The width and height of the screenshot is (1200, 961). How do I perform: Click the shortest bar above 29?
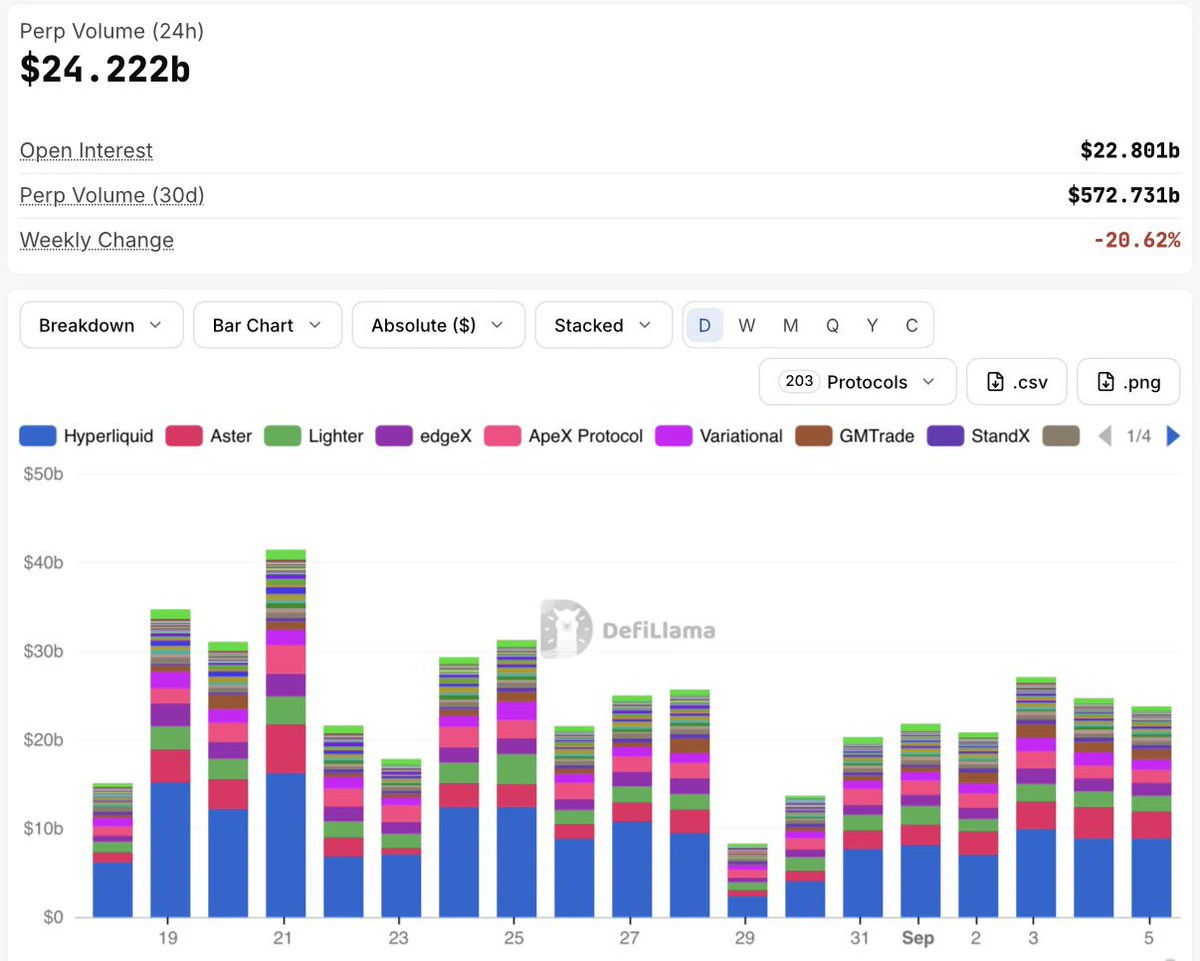[748, 880]
